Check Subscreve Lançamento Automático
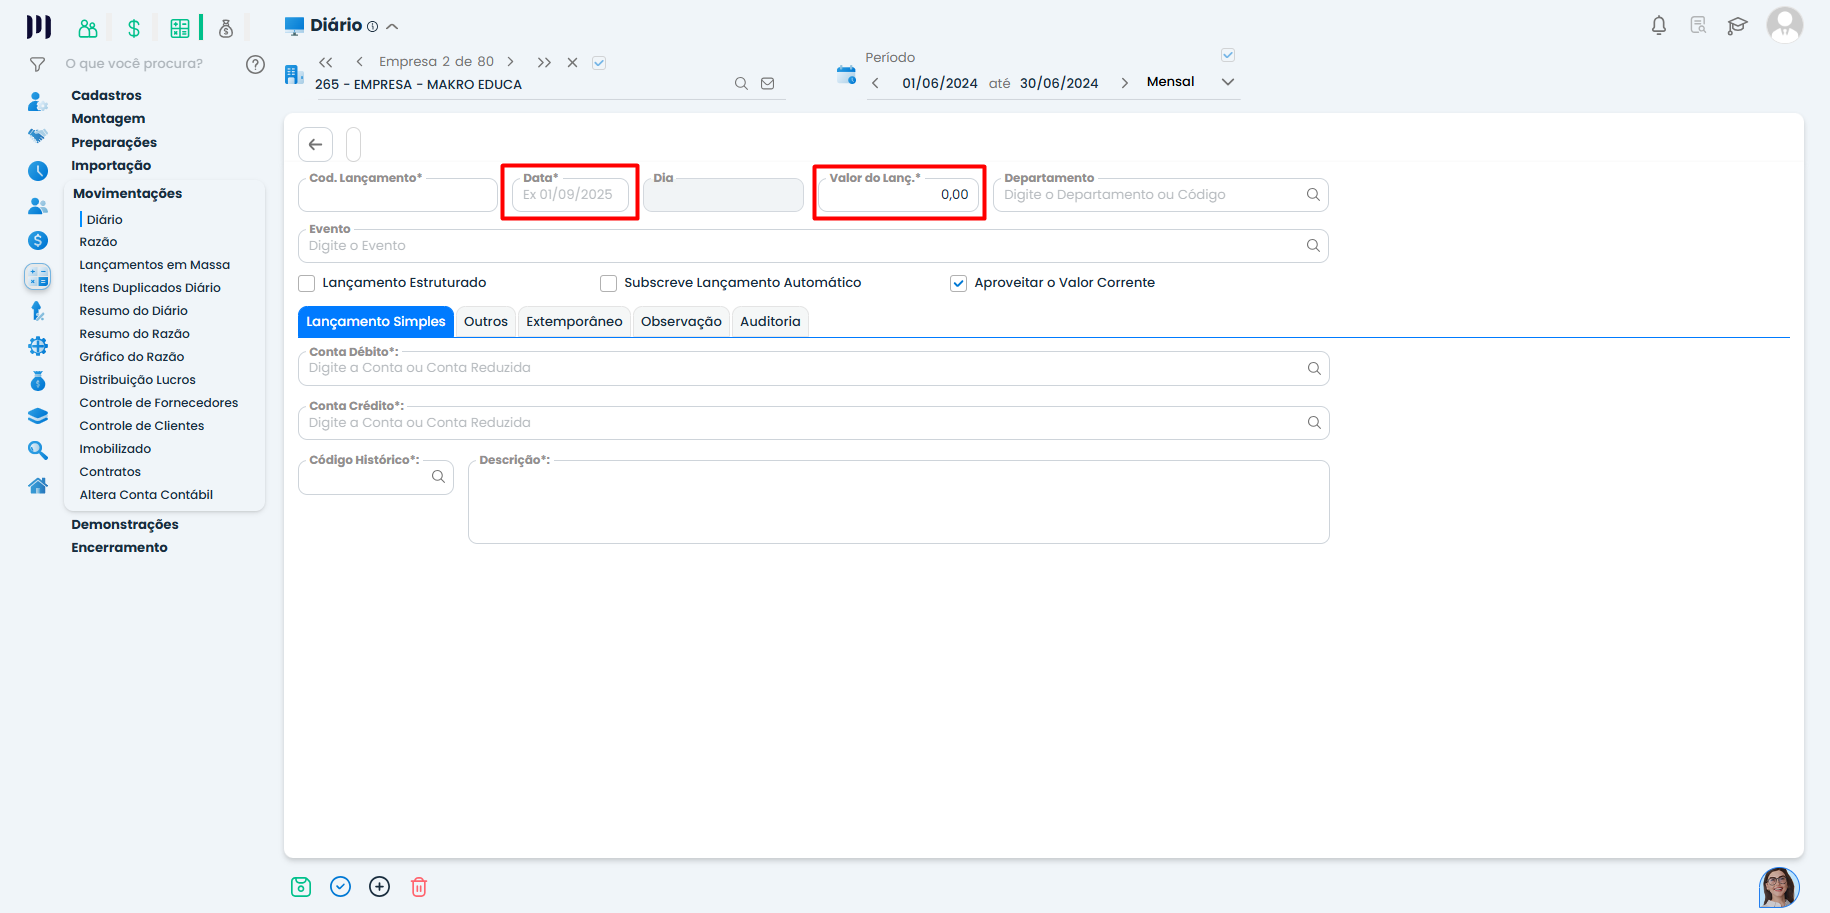This screenshot has width=1830, height=913. coord(608,283)
